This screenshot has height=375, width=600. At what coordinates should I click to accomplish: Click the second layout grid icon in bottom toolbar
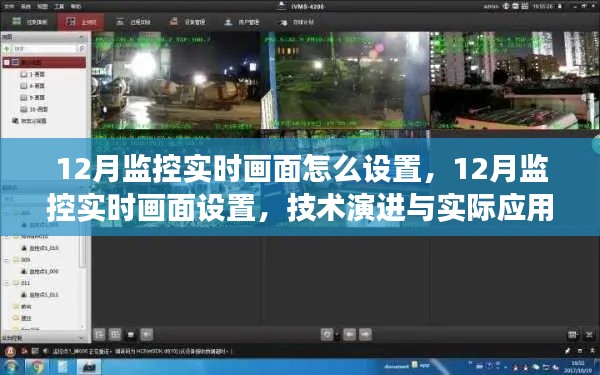[115, 334]
